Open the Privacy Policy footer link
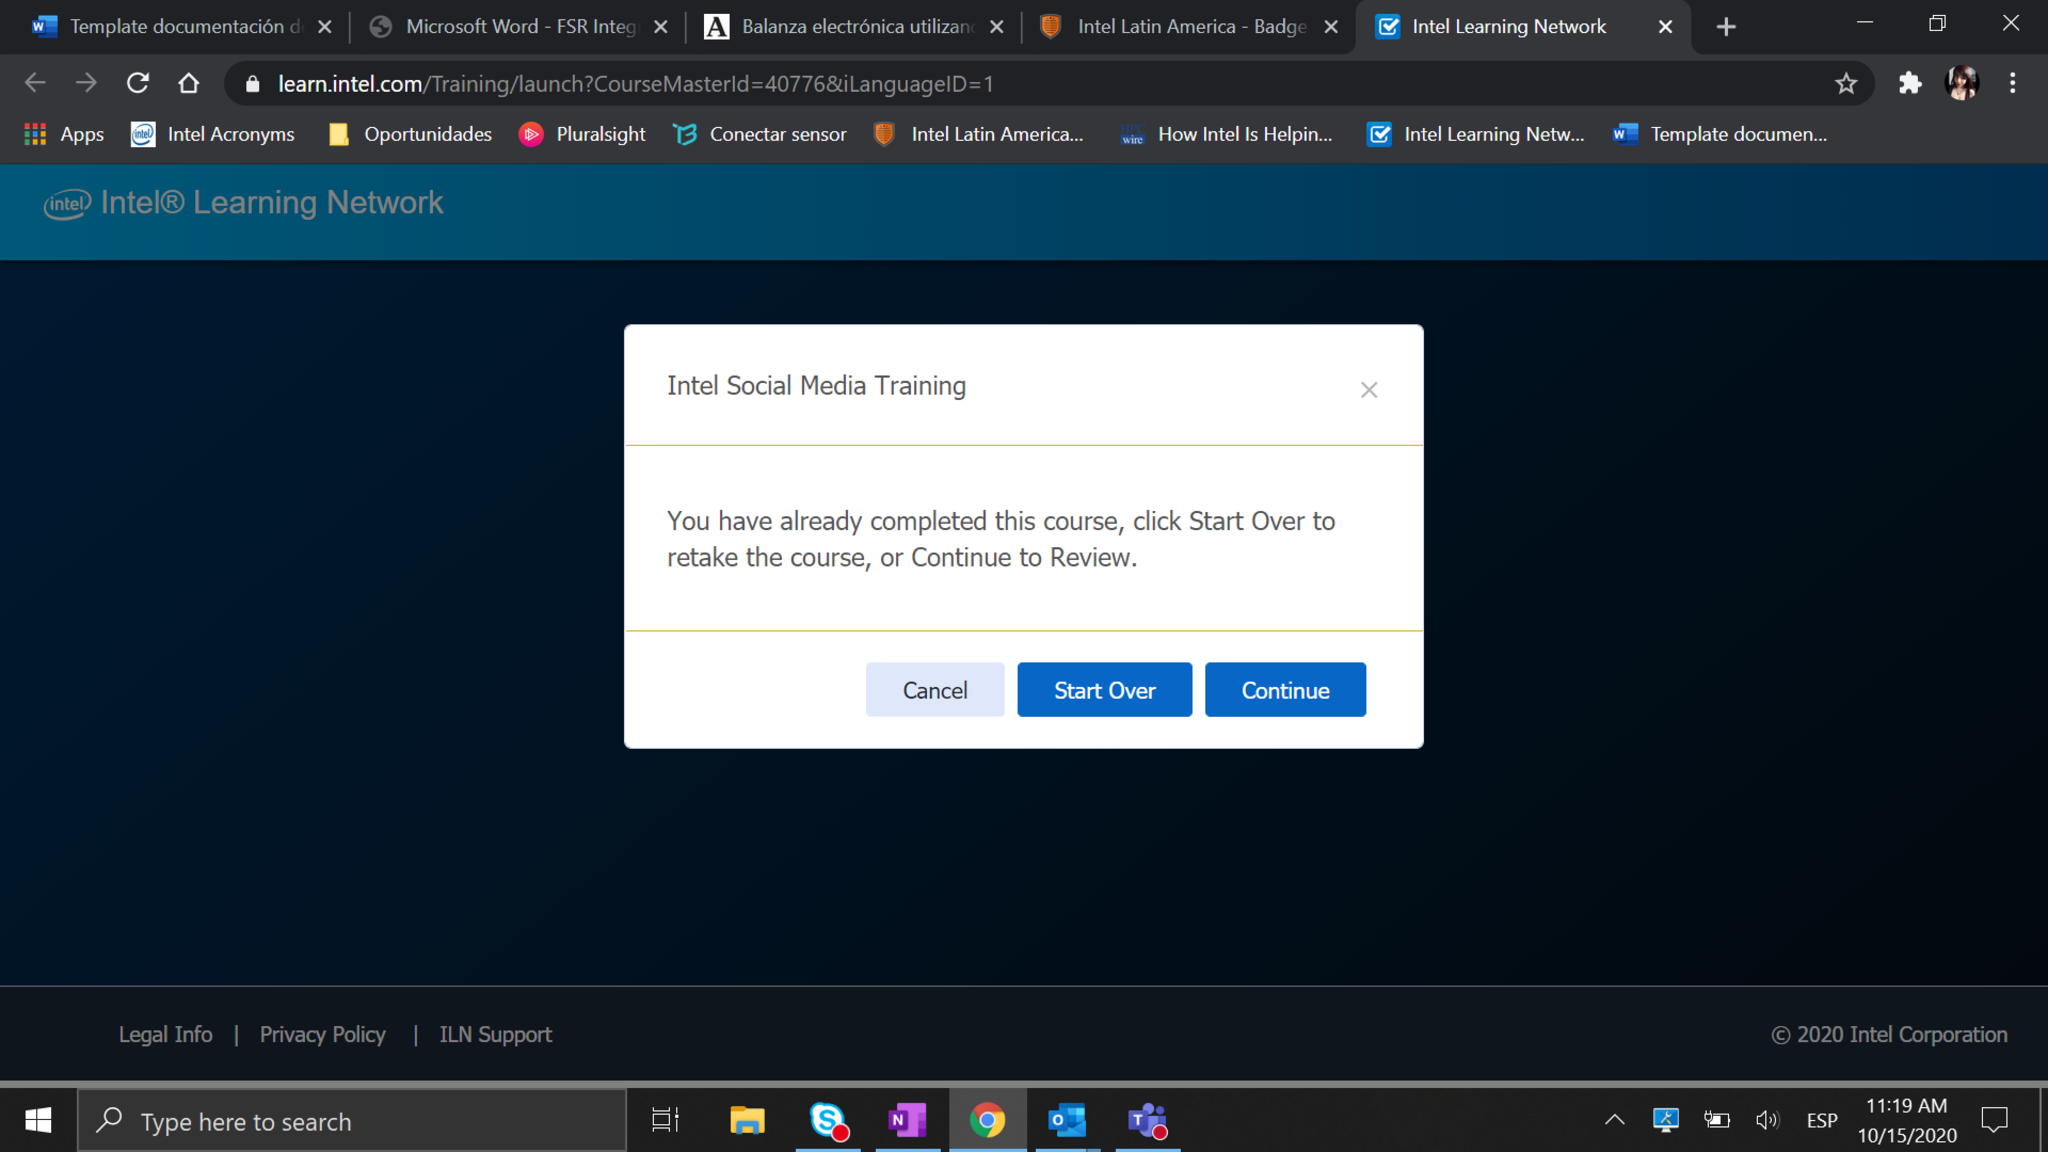Viewport: 2048px width, 1152px height. click(322, 1034)
